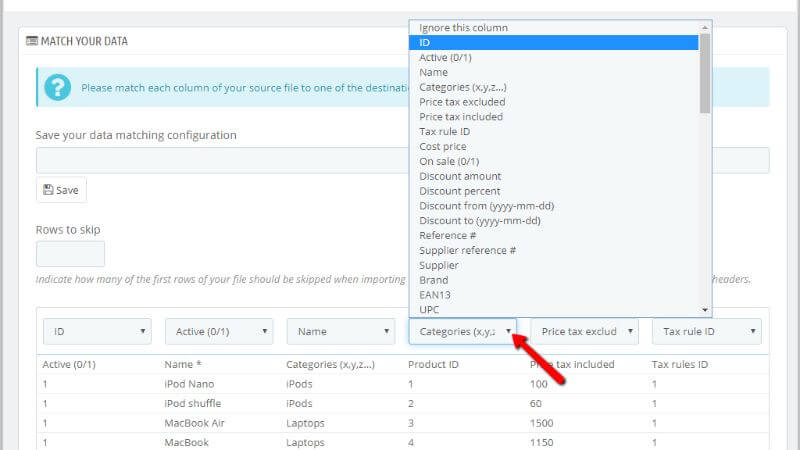
Task: Click the dropdown list scrollbar thumb
Action: [x=705, y=73]
